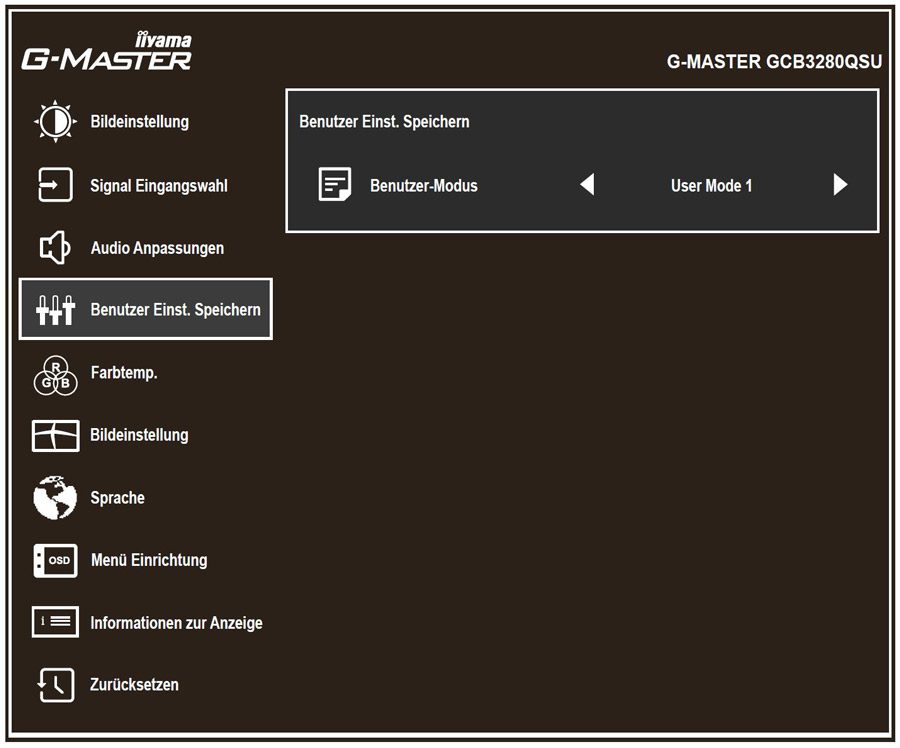The image size is (900, 748).
Task: Click the User Mode 1 value
Action: 712,185
